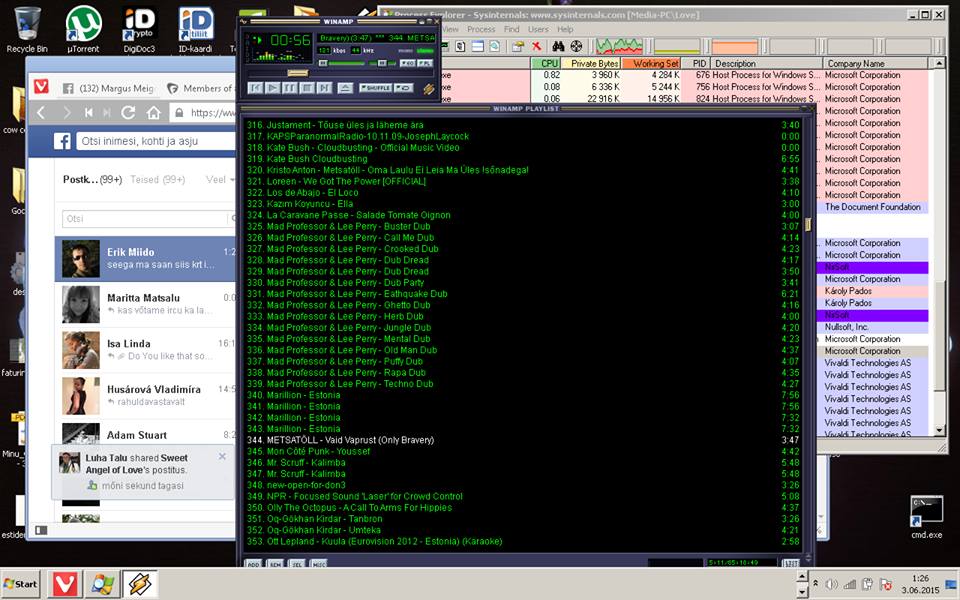Toggle Repeat mode in Winamp

tap(403, 88)
